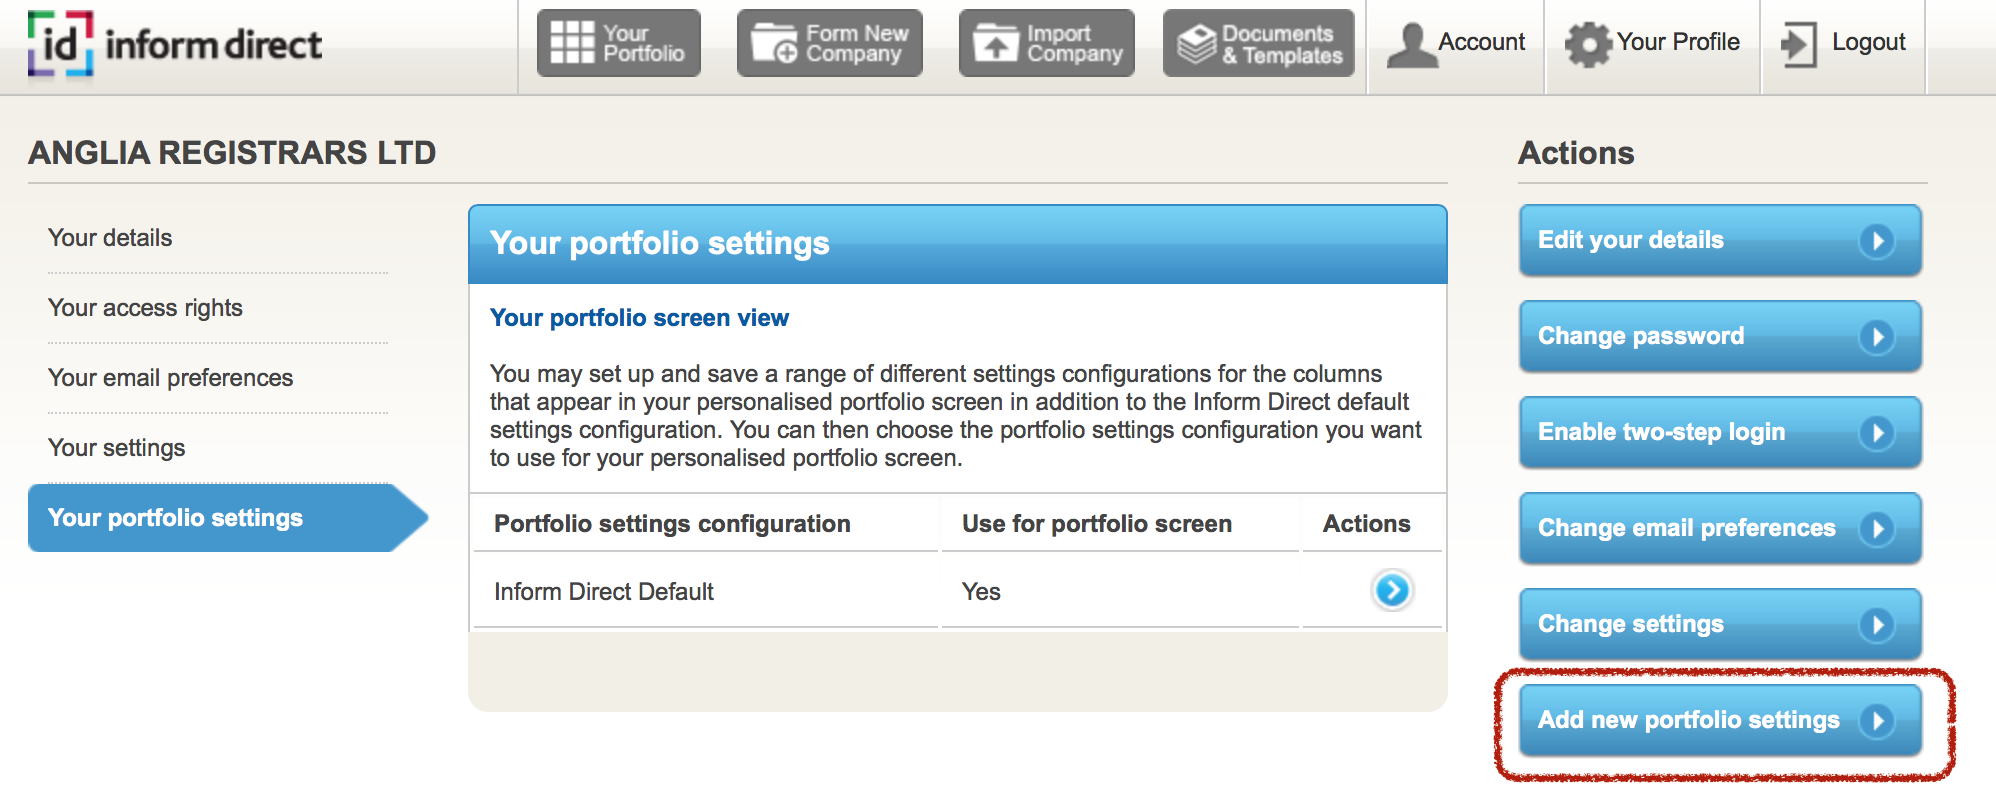Select Your email preferences

[x=169, y=377]
